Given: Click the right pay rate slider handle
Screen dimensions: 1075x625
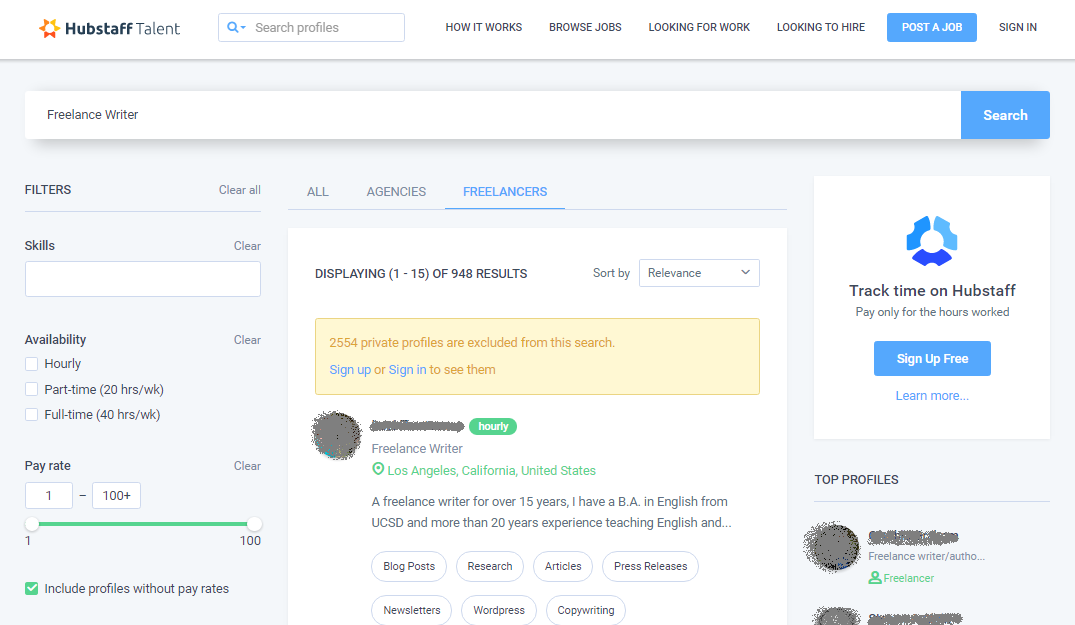Looking at the screenshot, I should click(254, 524).
